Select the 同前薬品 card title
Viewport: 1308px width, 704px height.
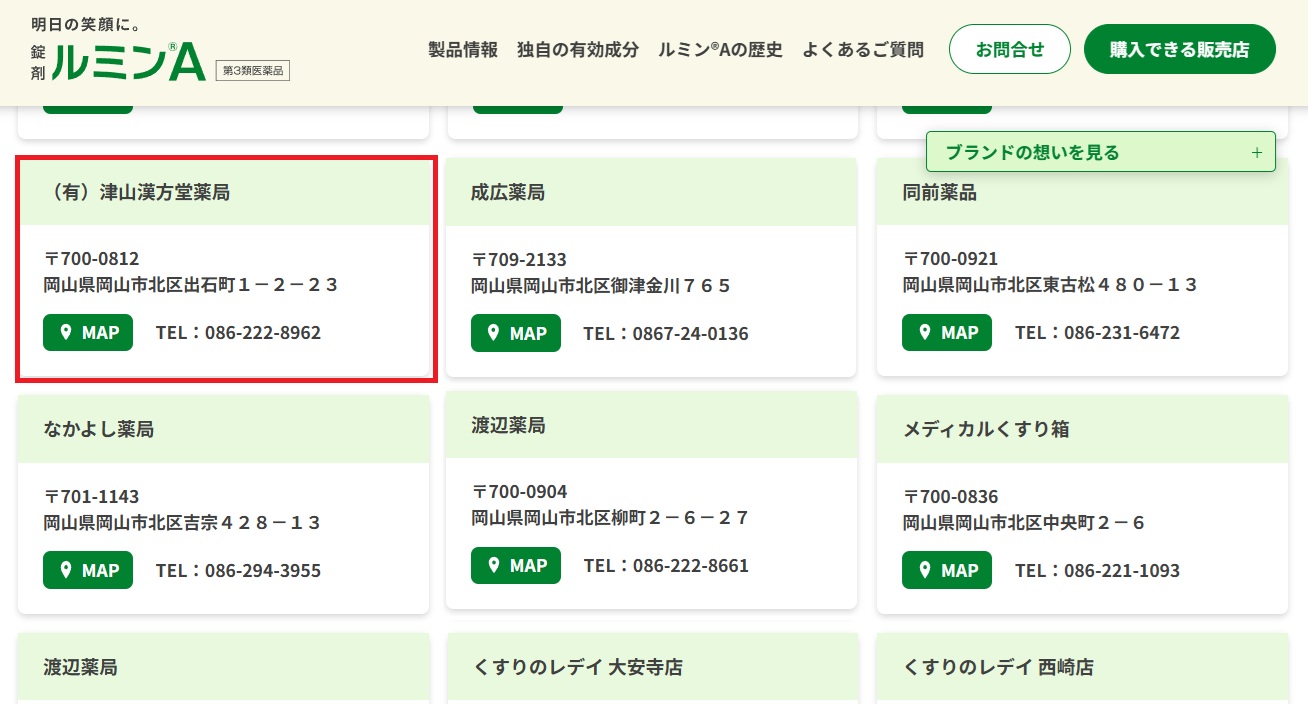click(940, 192)
